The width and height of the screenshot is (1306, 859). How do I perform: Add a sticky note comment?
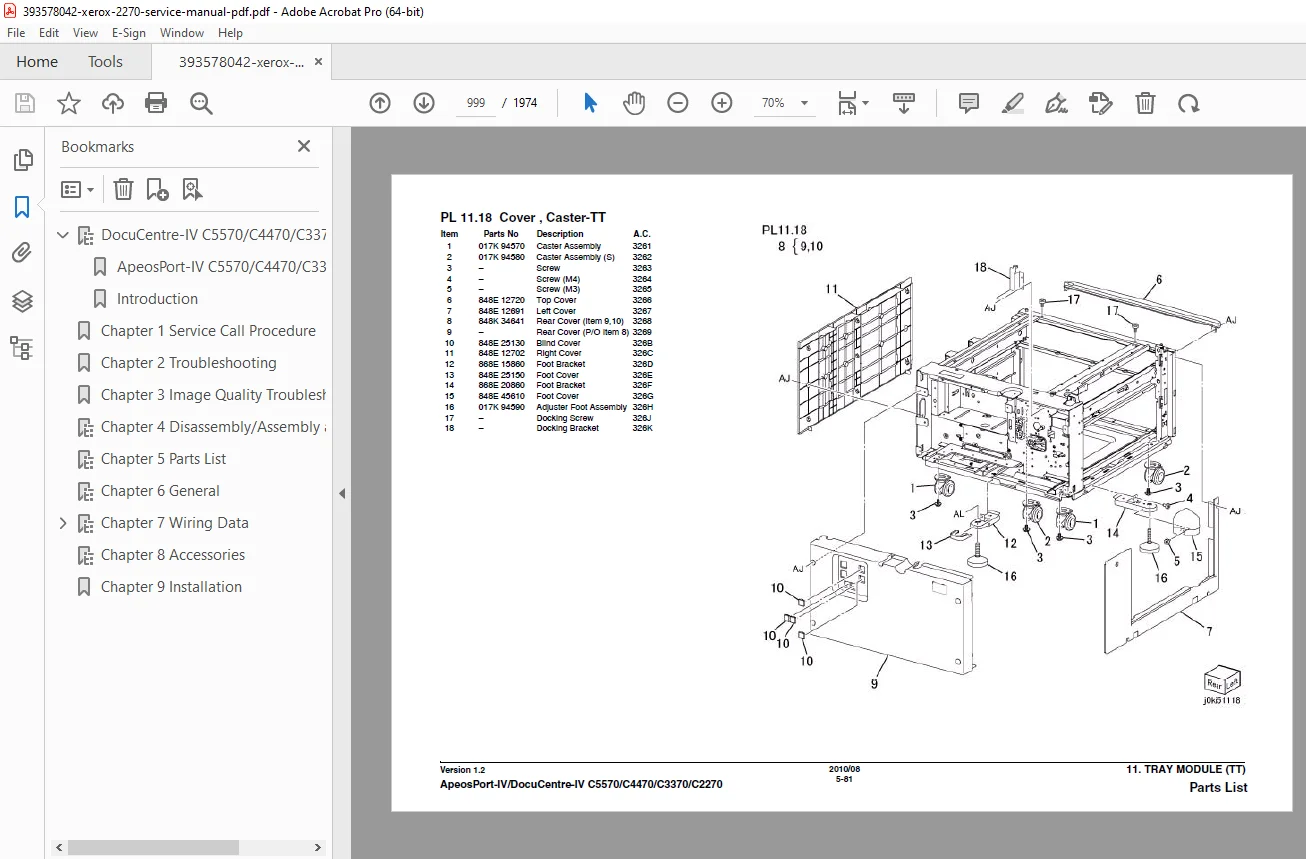tap(968, 103)
